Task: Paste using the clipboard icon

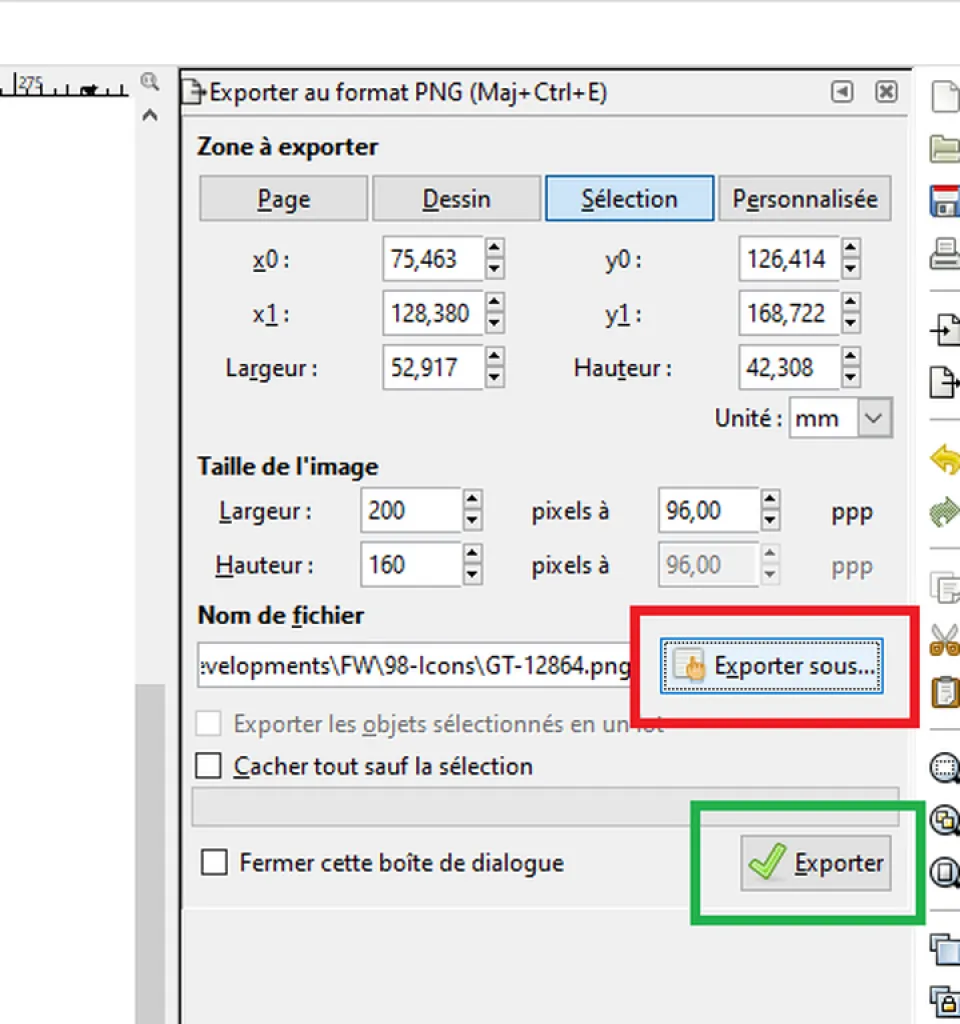Action: (x=945, y=692)
